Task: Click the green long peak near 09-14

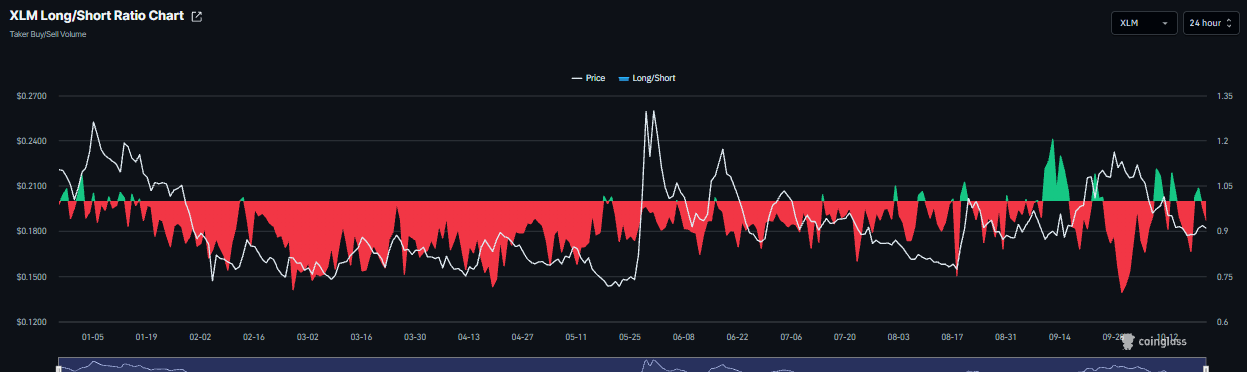Action: point(1052,141)
